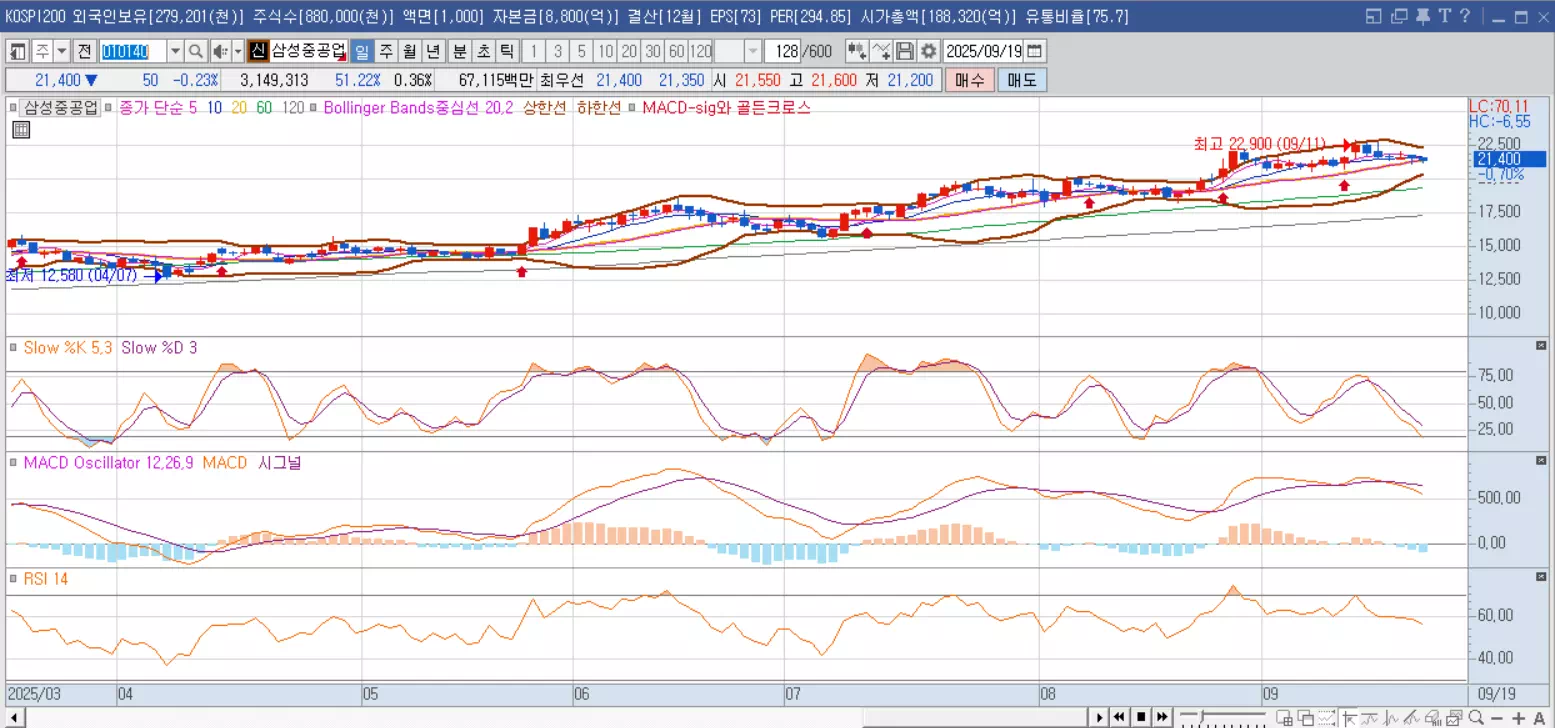The height and width of the screenshot is (728, 1555).
Task: Click the 삼성중공업 chart legend label
Action: point(61,107)
